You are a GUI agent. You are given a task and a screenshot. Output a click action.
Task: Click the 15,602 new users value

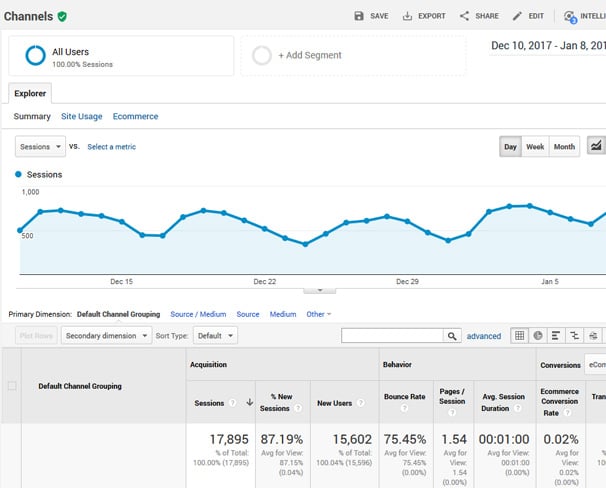[x=352, y=439]
